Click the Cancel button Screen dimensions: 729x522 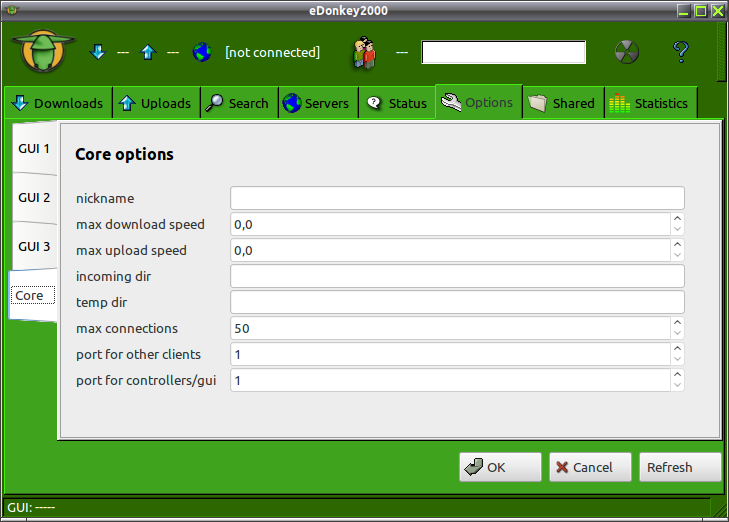click(590, 467)
